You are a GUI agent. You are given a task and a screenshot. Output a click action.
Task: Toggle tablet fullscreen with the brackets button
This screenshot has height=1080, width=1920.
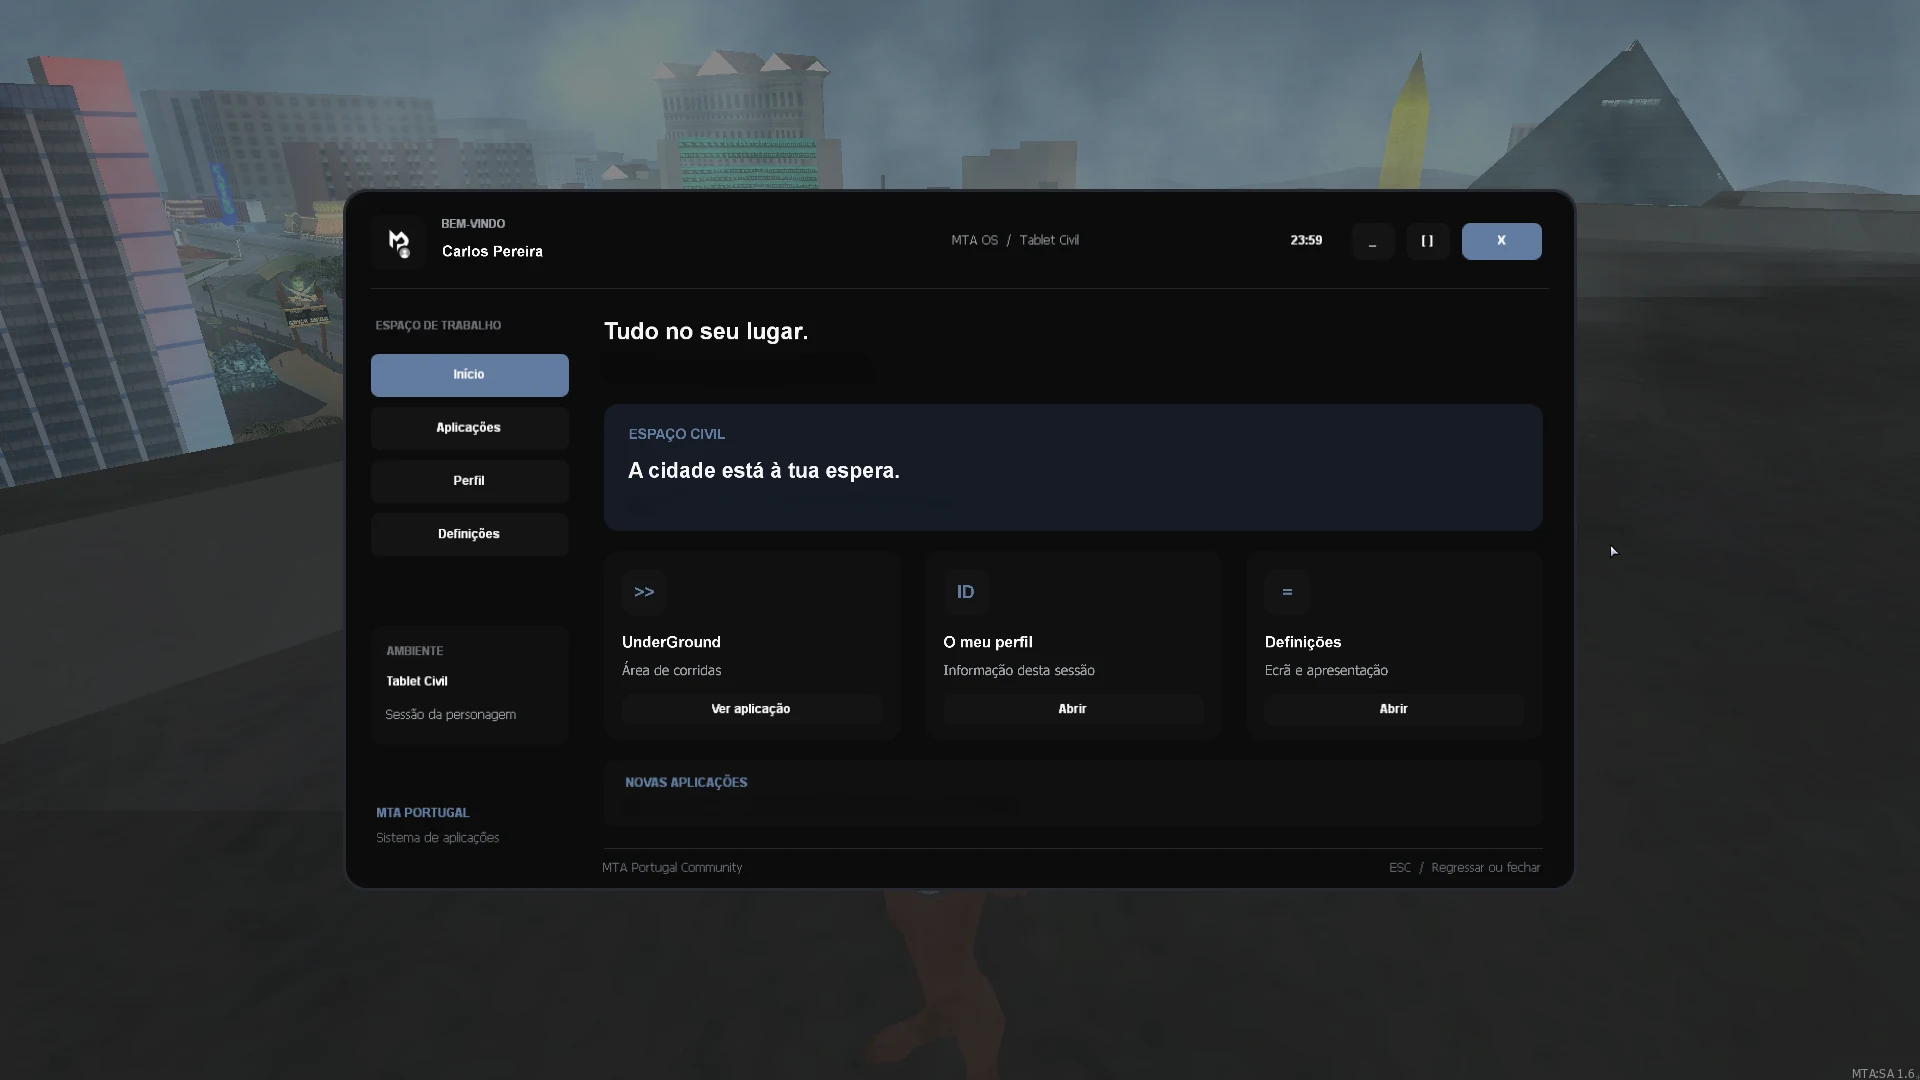tap(1428, 241)
